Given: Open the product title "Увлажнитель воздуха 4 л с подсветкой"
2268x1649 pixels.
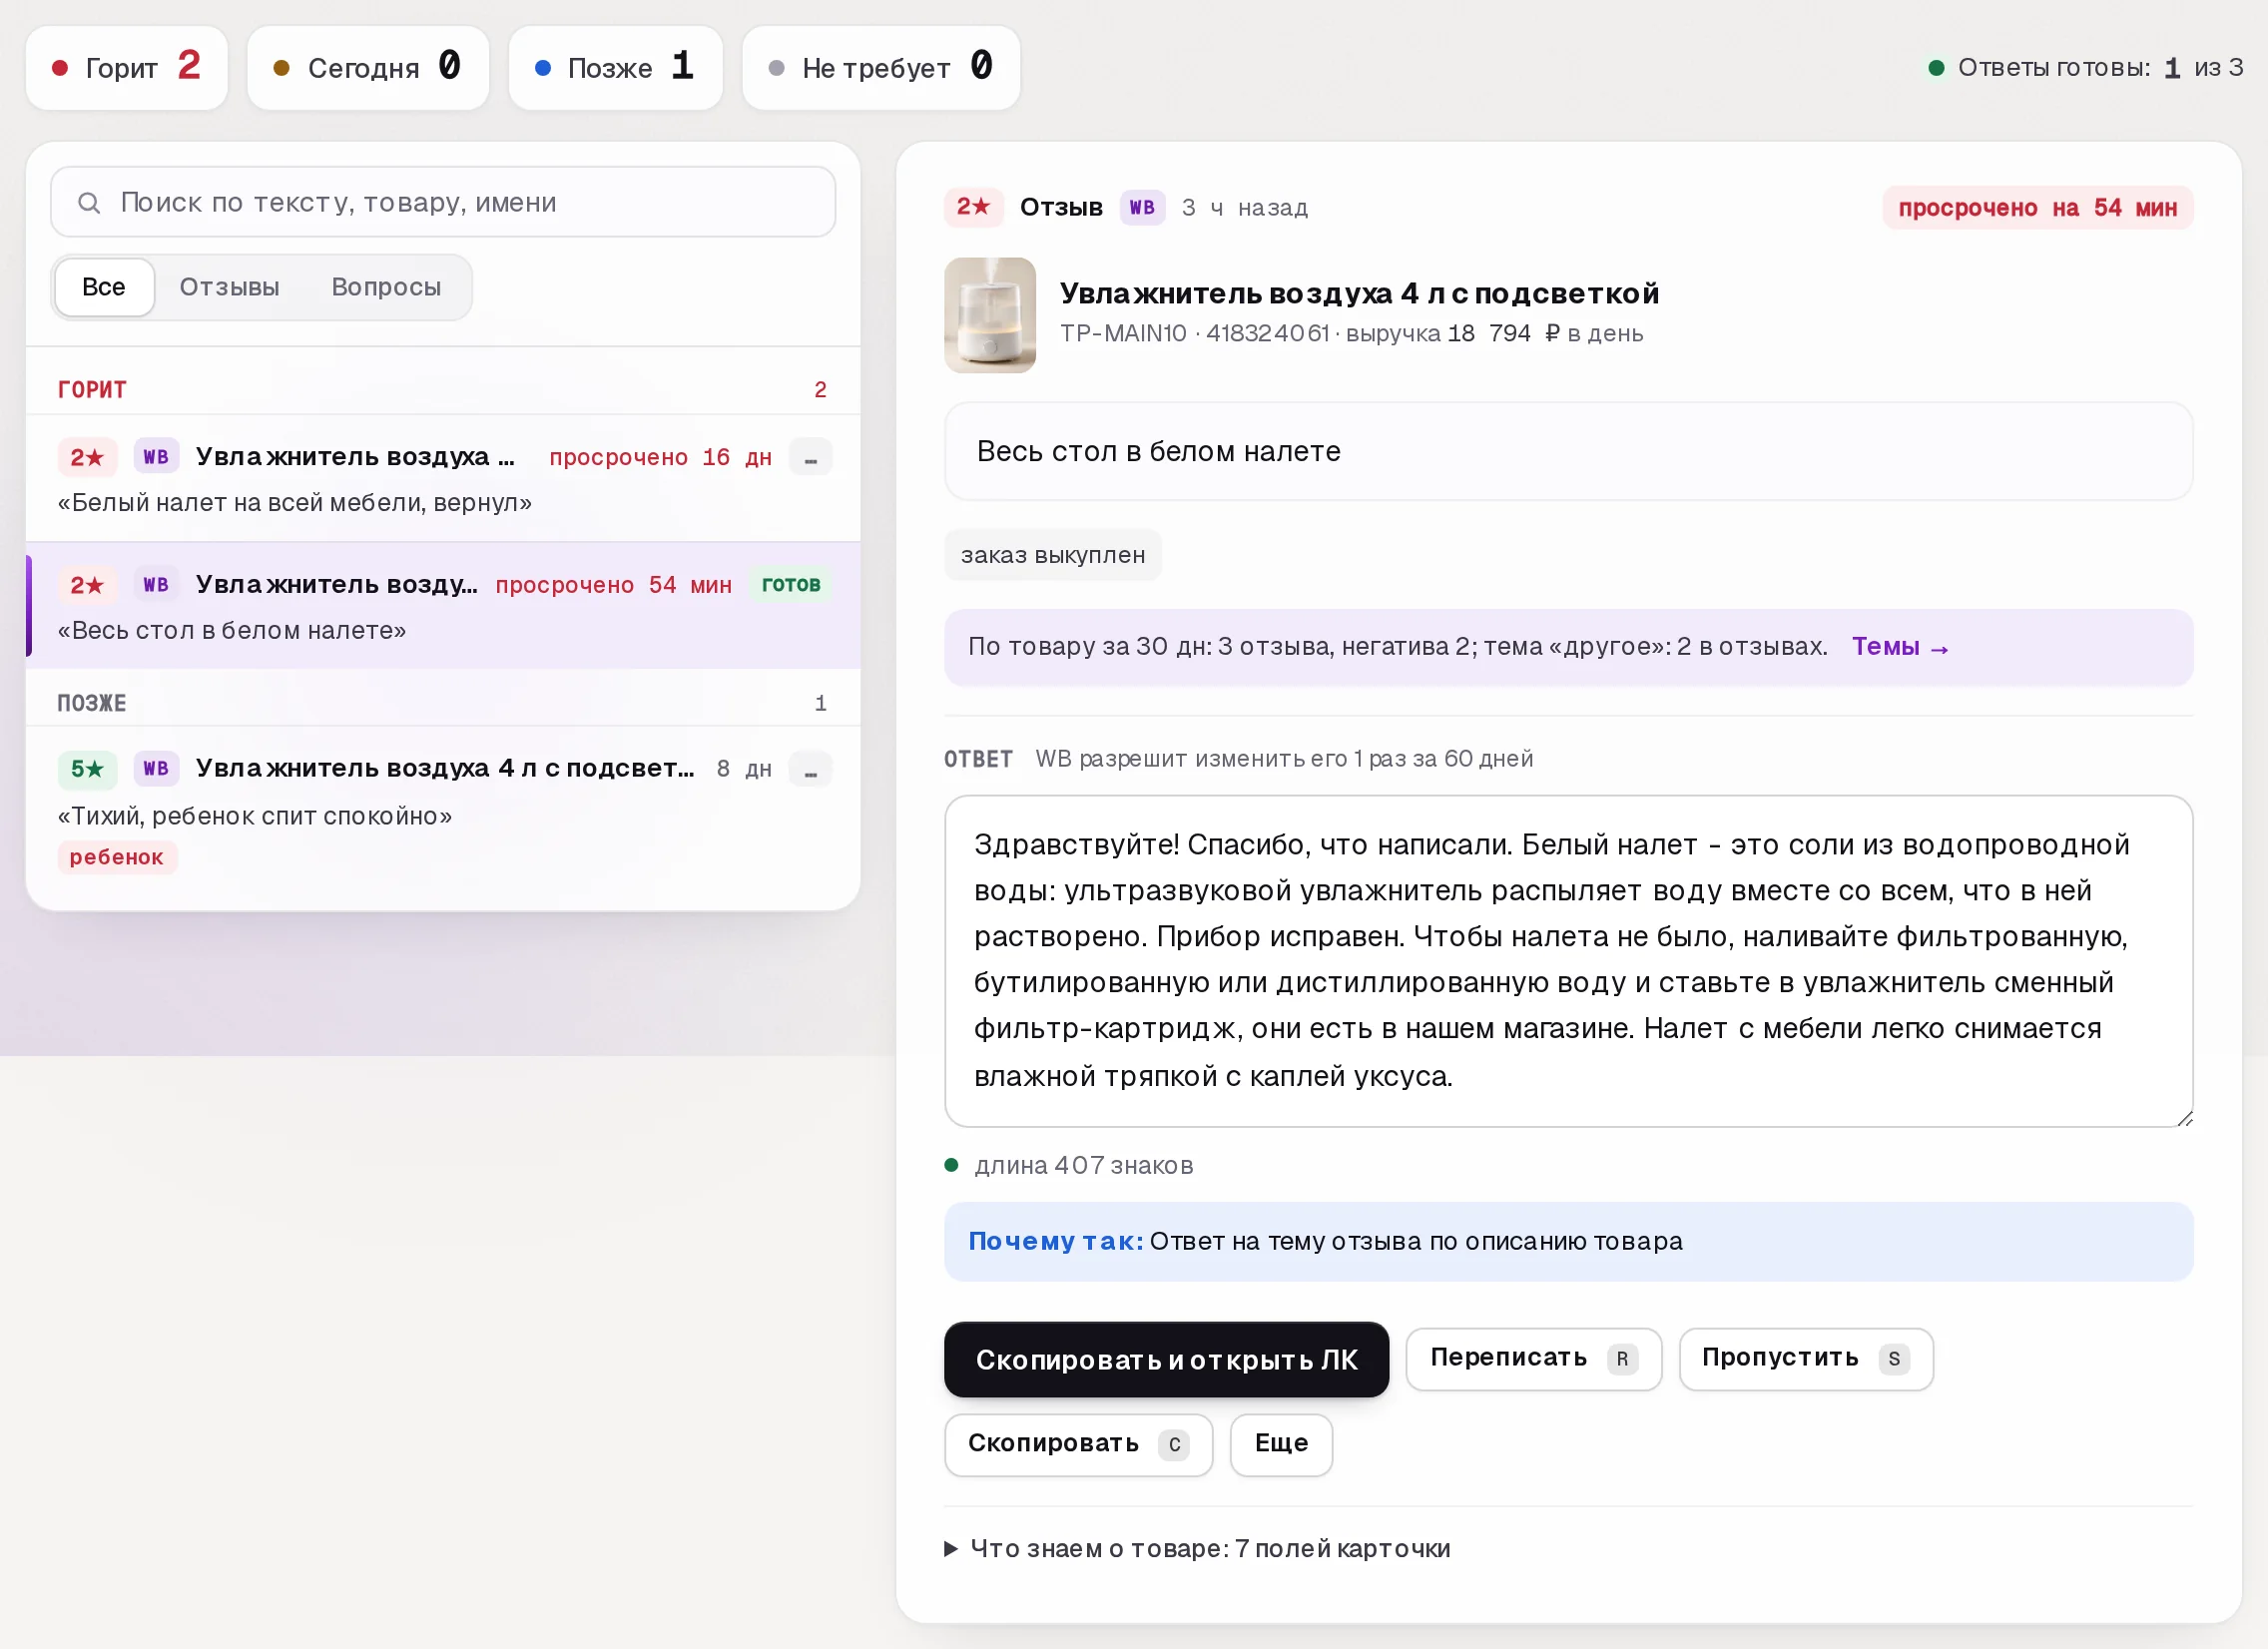Looking at the screenshot, I should coord(1359,293).
